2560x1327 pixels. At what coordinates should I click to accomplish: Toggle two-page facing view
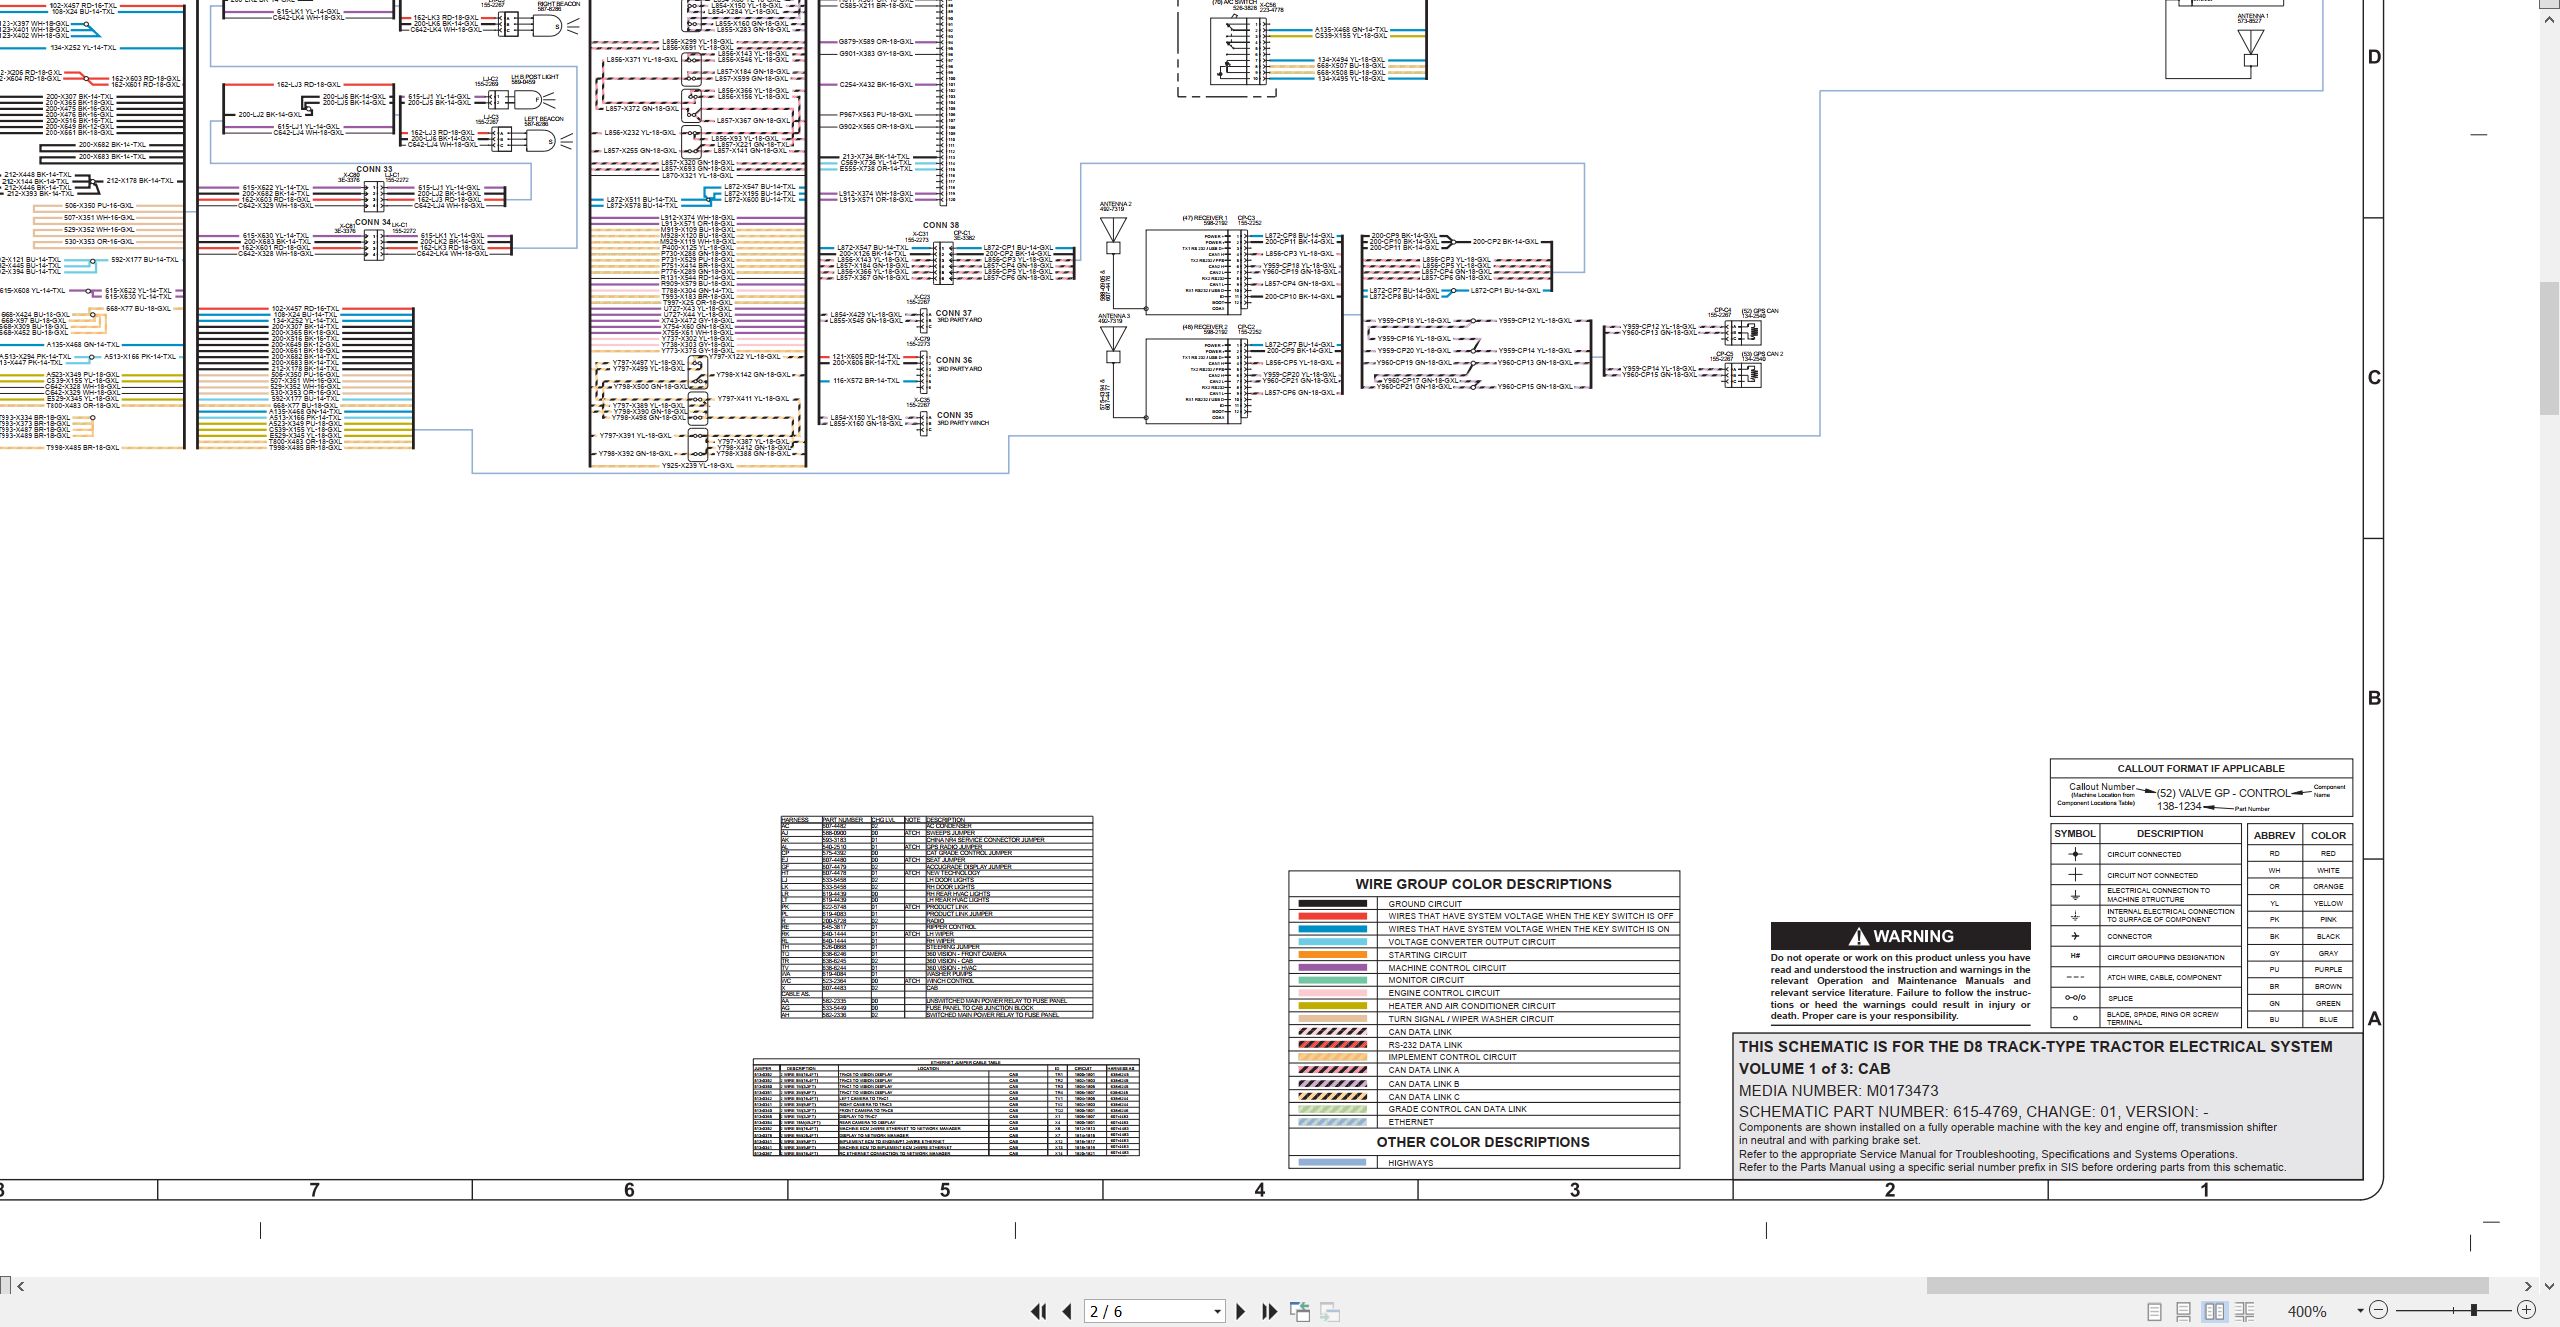click(x=2215, y=1311)
